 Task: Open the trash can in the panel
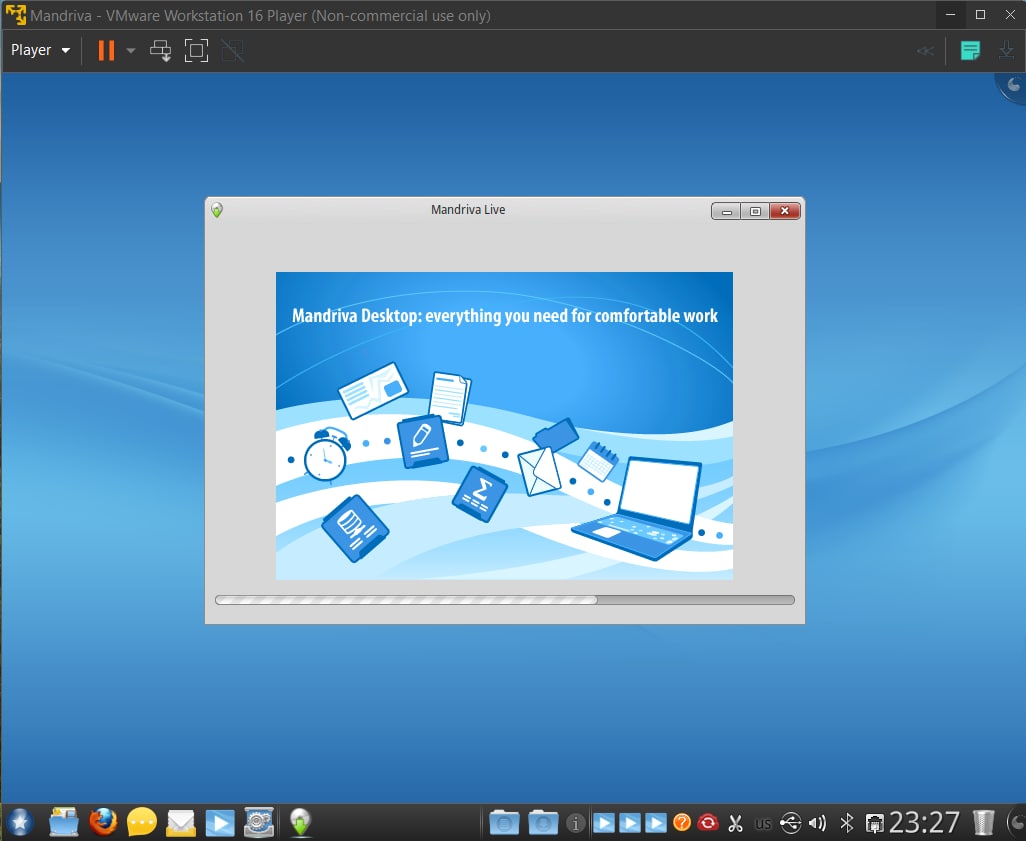tap(983, 823)
